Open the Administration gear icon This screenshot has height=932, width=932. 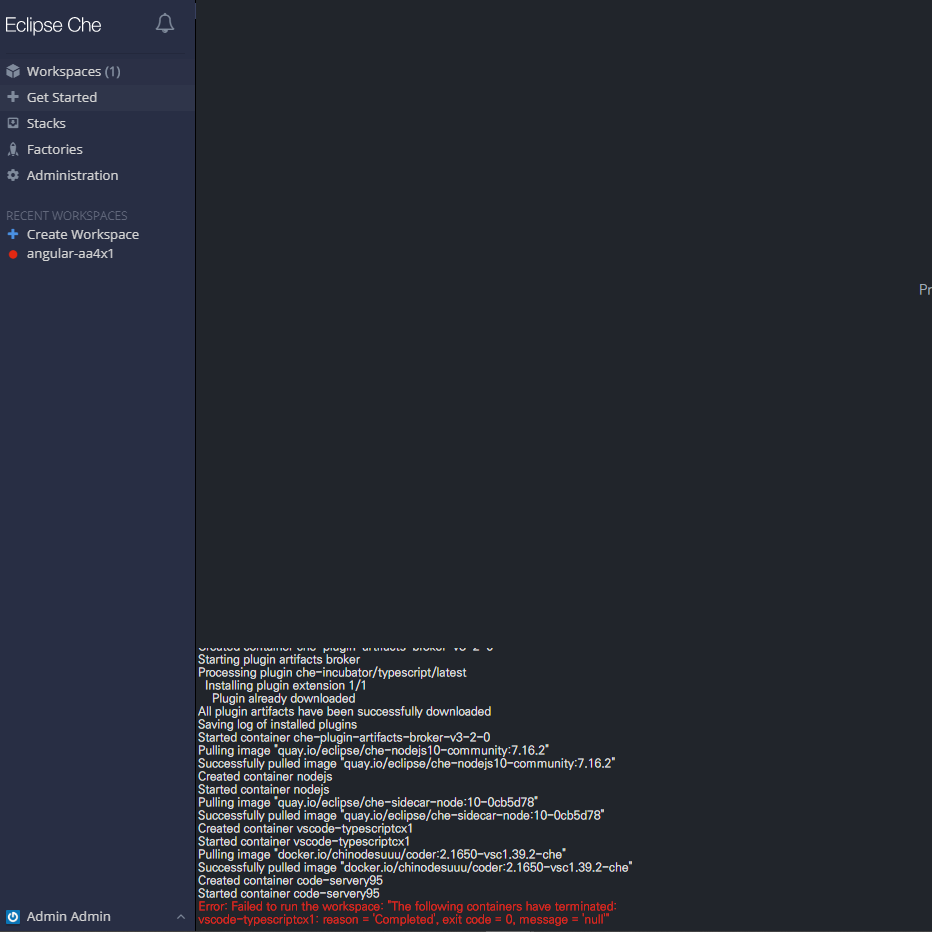coord(13,174)
